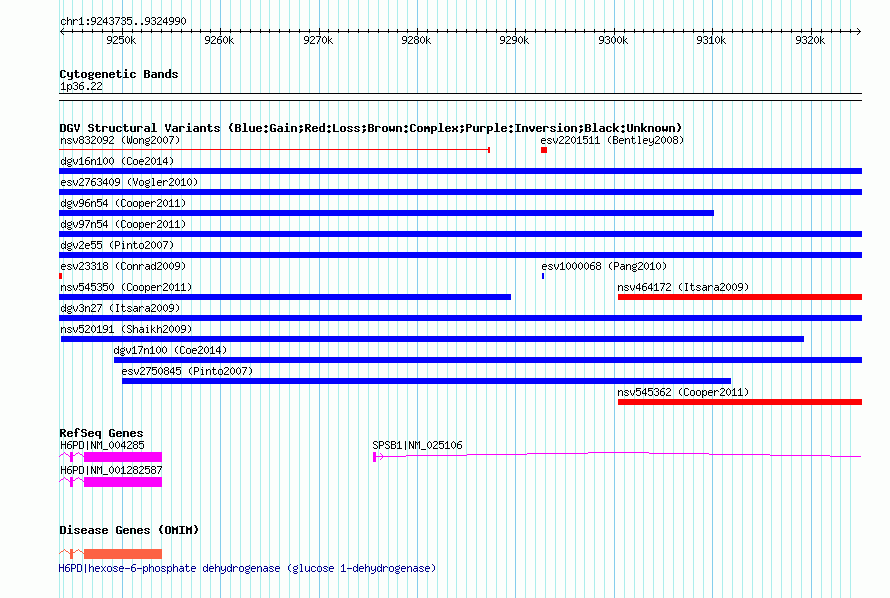Open the H6PD hexose-6-phosphate dehydrogenase OMIM link
The image size is (890, 598).
(247, 568)
